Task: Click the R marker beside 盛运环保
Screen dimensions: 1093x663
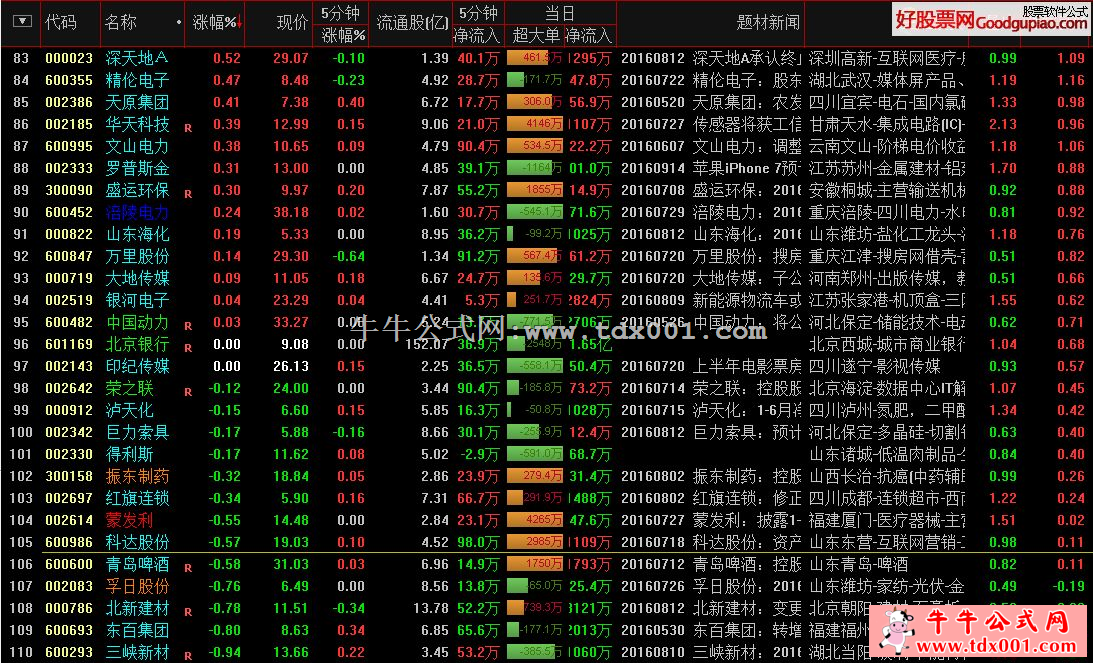Action: click(x=188, y=194)
